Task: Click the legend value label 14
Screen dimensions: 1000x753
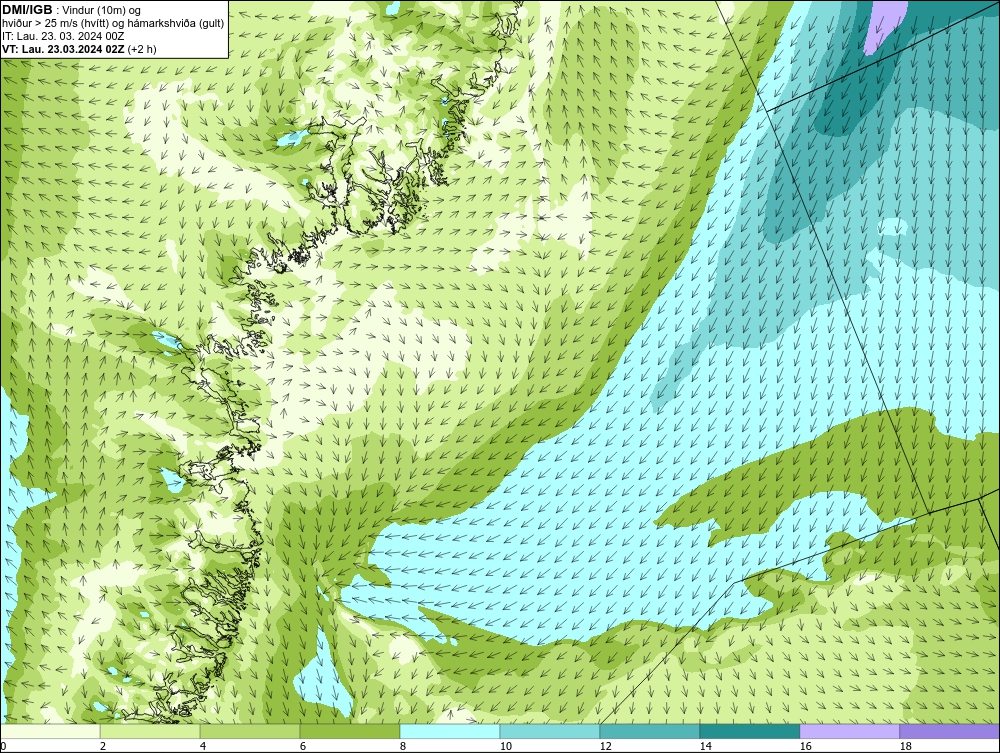Action: (x=705, y=746)
